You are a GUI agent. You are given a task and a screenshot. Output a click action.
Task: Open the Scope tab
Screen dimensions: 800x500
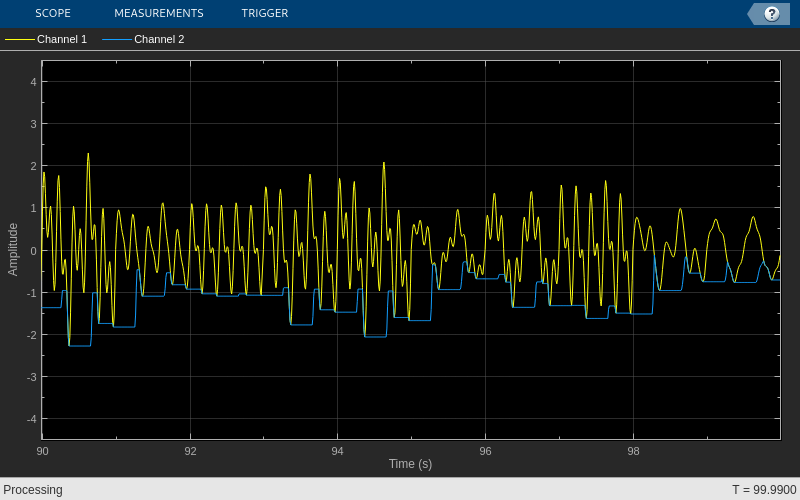[53, 13]
